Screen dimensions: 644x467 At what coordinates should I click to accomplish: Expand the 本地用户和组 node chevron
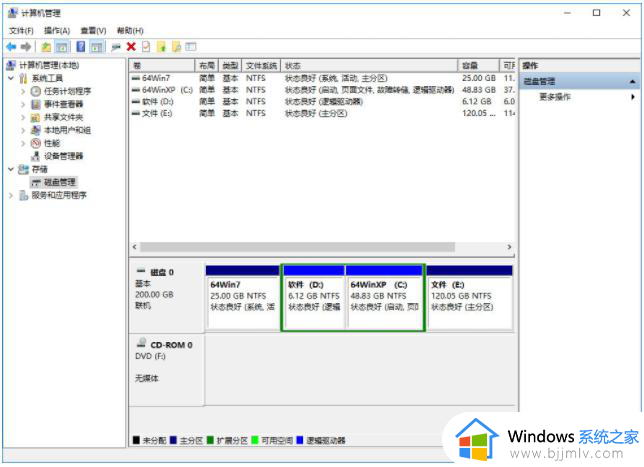click(x=23, y=130)
